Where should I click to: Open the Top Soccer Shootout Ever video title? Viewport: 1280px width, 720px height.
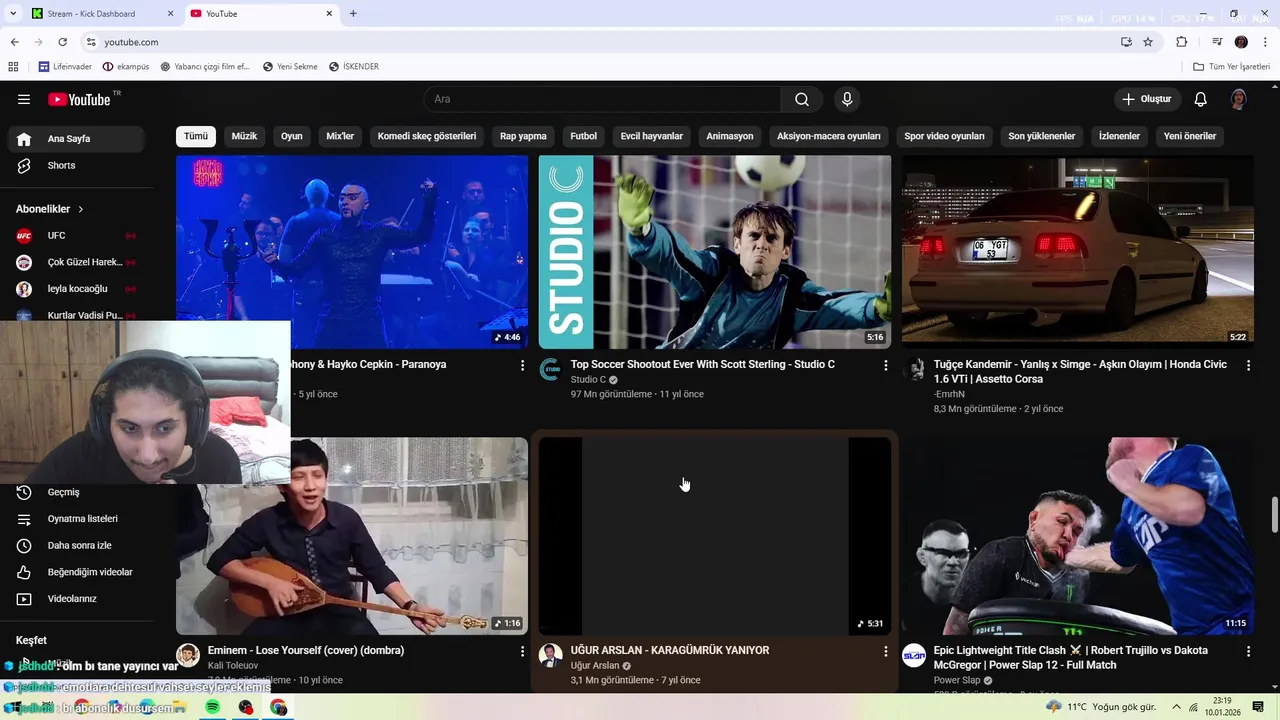(x=703, y=365)
